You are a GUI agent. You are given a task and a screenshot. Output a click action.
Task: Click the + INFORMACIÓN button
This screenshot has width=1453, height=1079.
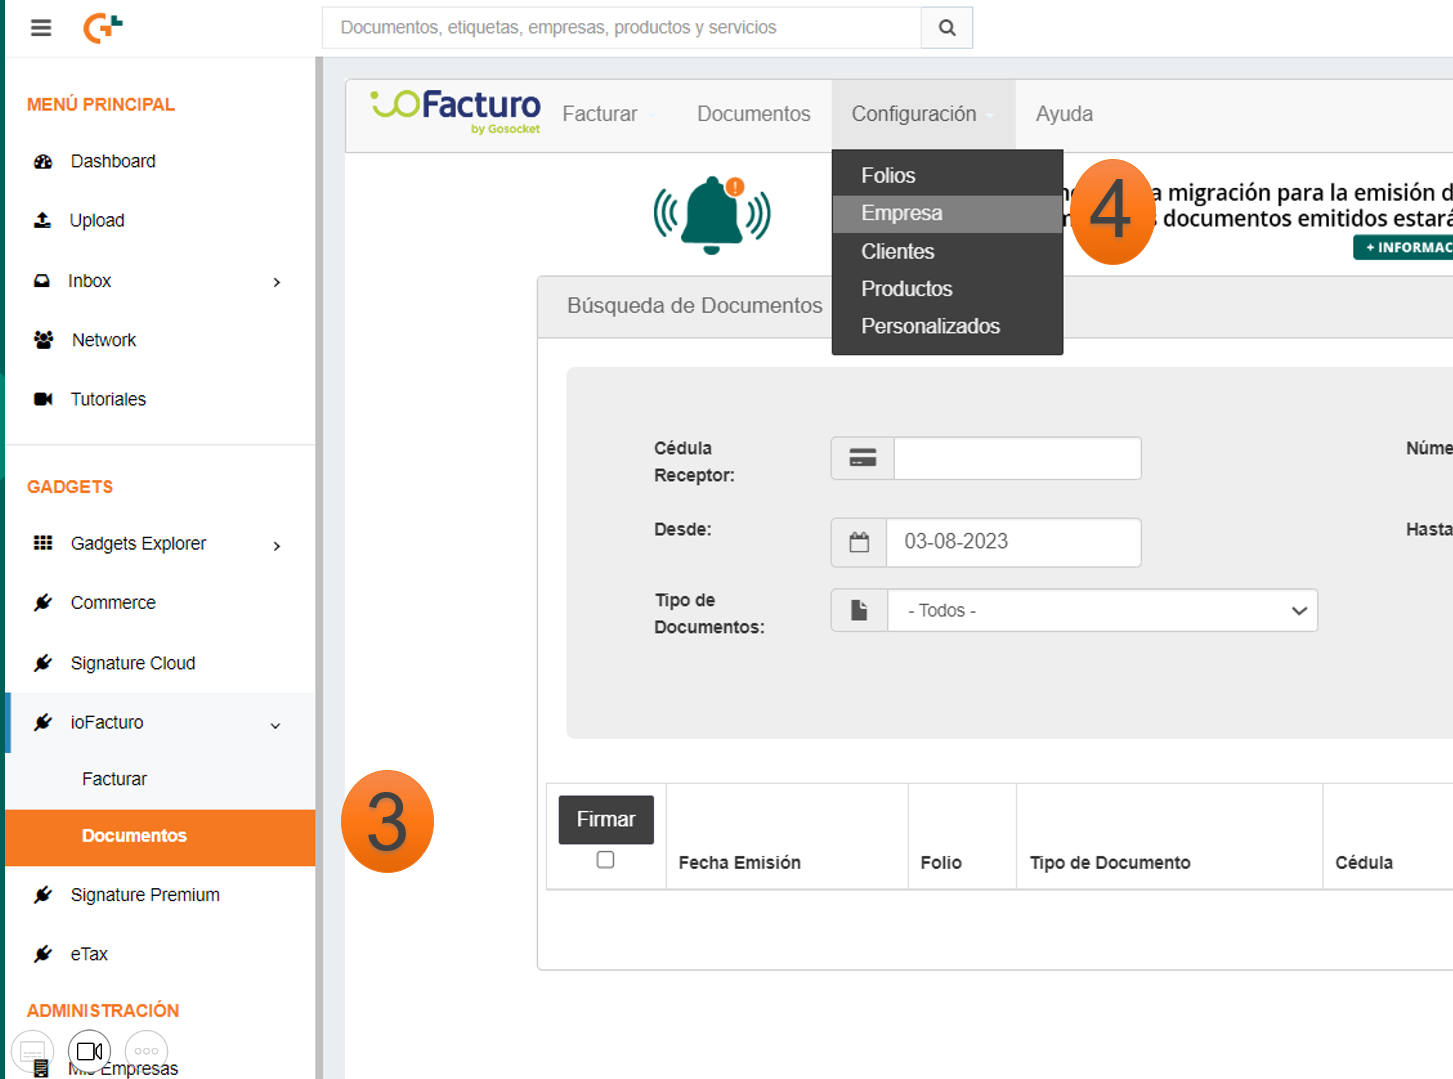pyautogui.click(x=1403, y=247)
